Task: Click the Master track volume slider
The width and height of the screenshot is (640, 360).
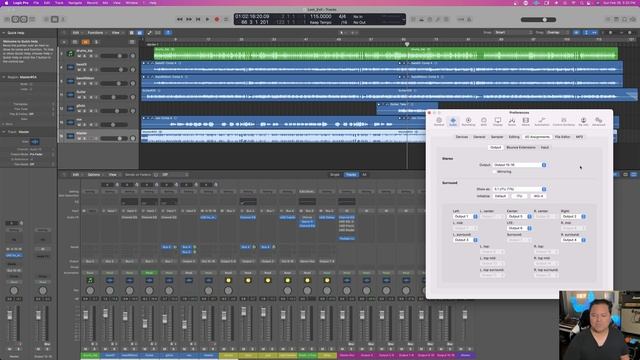Action: [x=113, y=138]
